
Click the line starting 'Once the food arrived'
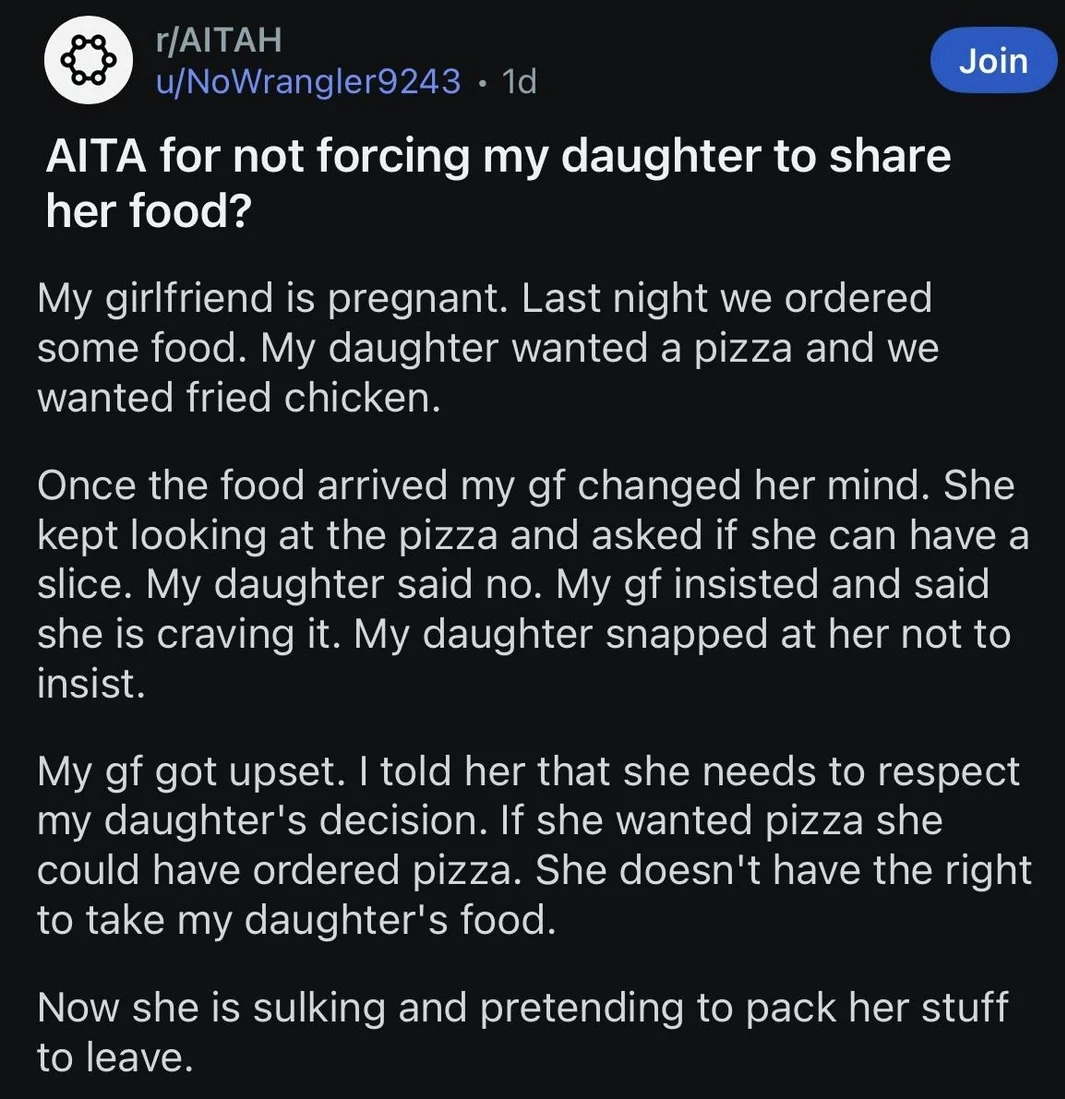click(x=526, y=485)
